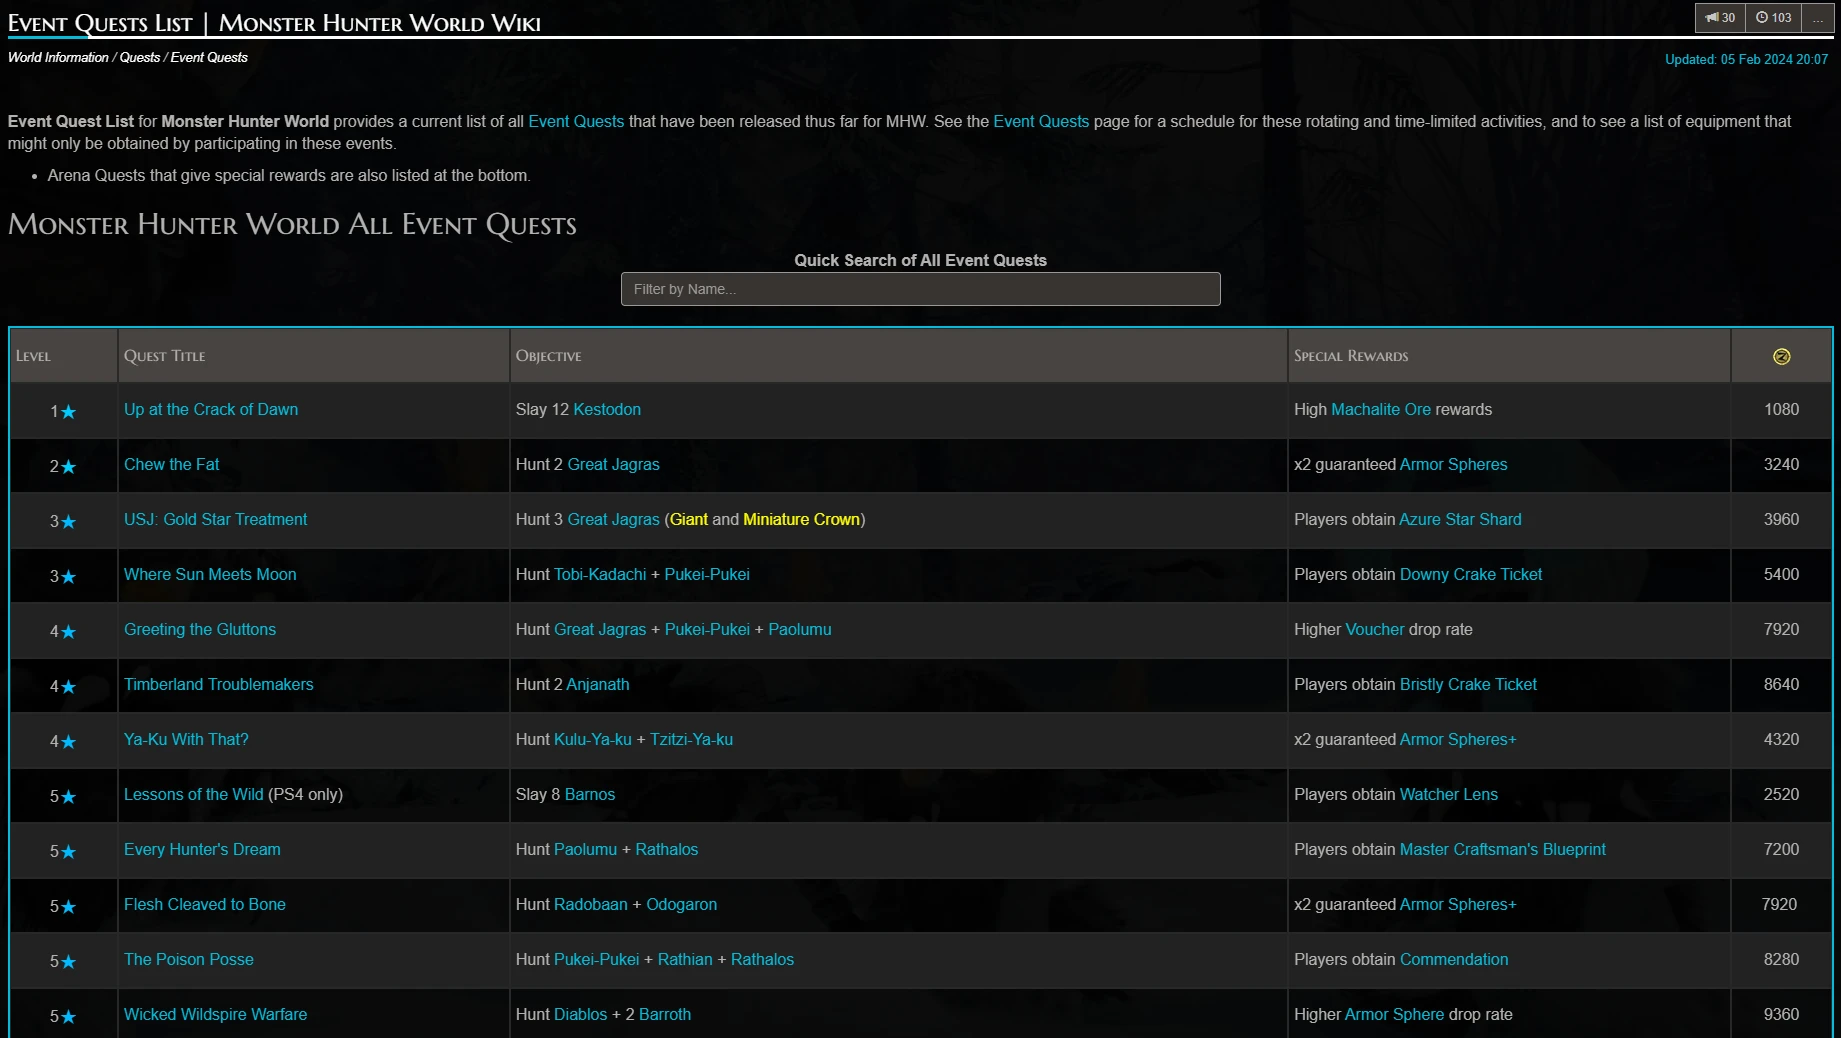The width and height of the screenshot is (1841, 1038).
Task: Click the Special Rewards column header
Action: click(x=1509, y=356)
